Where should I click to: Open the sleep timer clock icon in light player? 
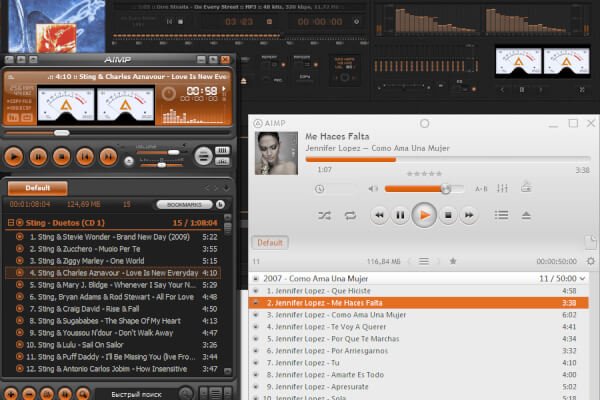320,189
